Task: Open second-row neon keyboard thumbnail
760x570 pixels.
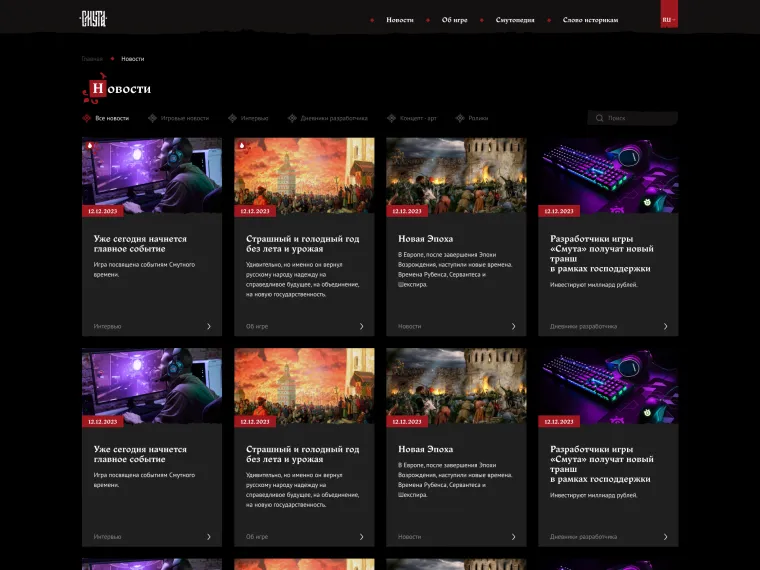Action: 608,386
